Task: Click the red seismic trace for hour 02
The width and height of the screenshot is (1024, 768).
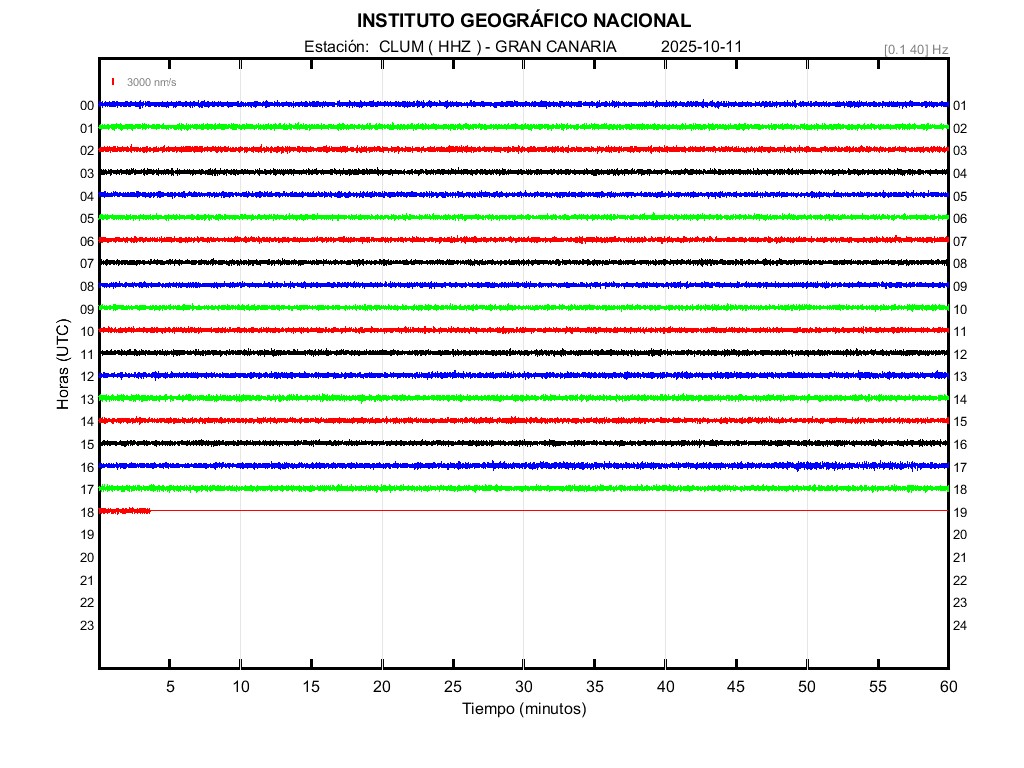Action: coord(523,149)
